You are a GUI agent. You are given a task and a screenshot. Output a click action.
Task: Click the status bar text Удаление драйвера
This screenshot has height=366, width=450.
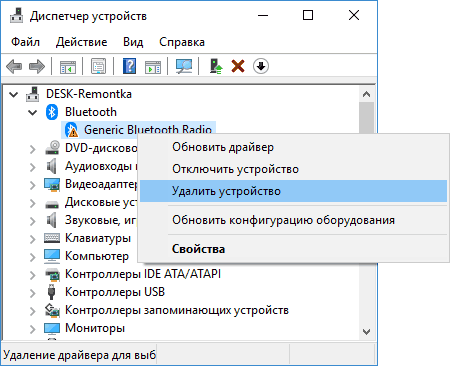tap(80, 355)
